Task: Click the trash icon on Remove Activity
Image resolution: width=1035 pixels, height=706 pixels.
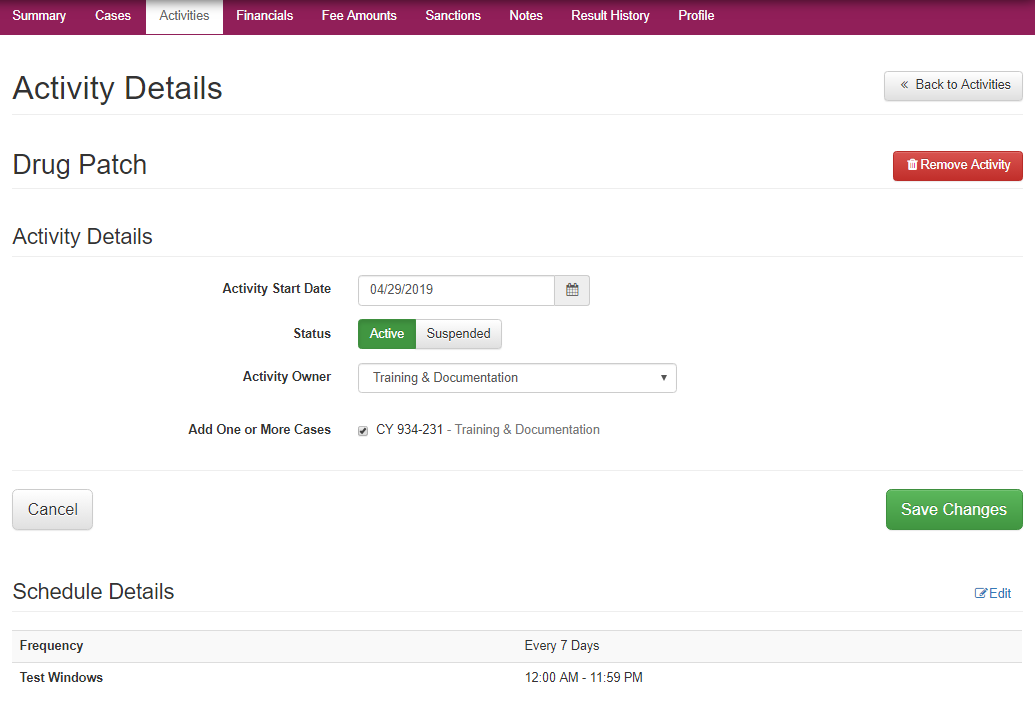Action: [x=912, y=165]
